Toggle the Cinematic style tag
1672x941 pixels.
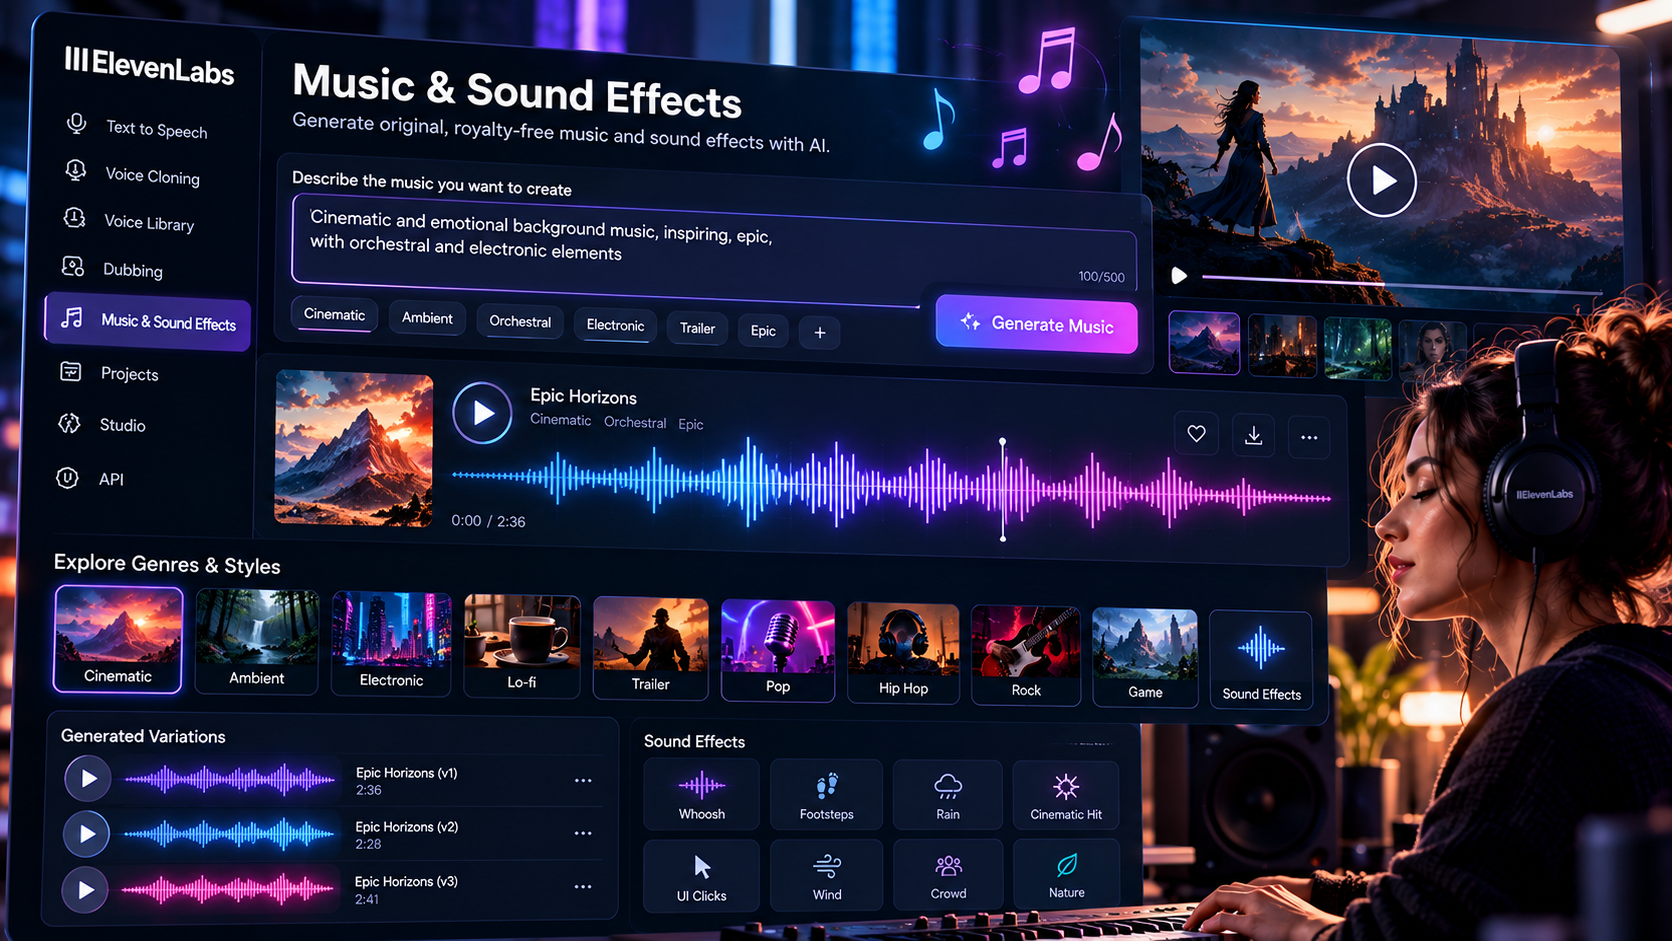(x=335, y=314)
